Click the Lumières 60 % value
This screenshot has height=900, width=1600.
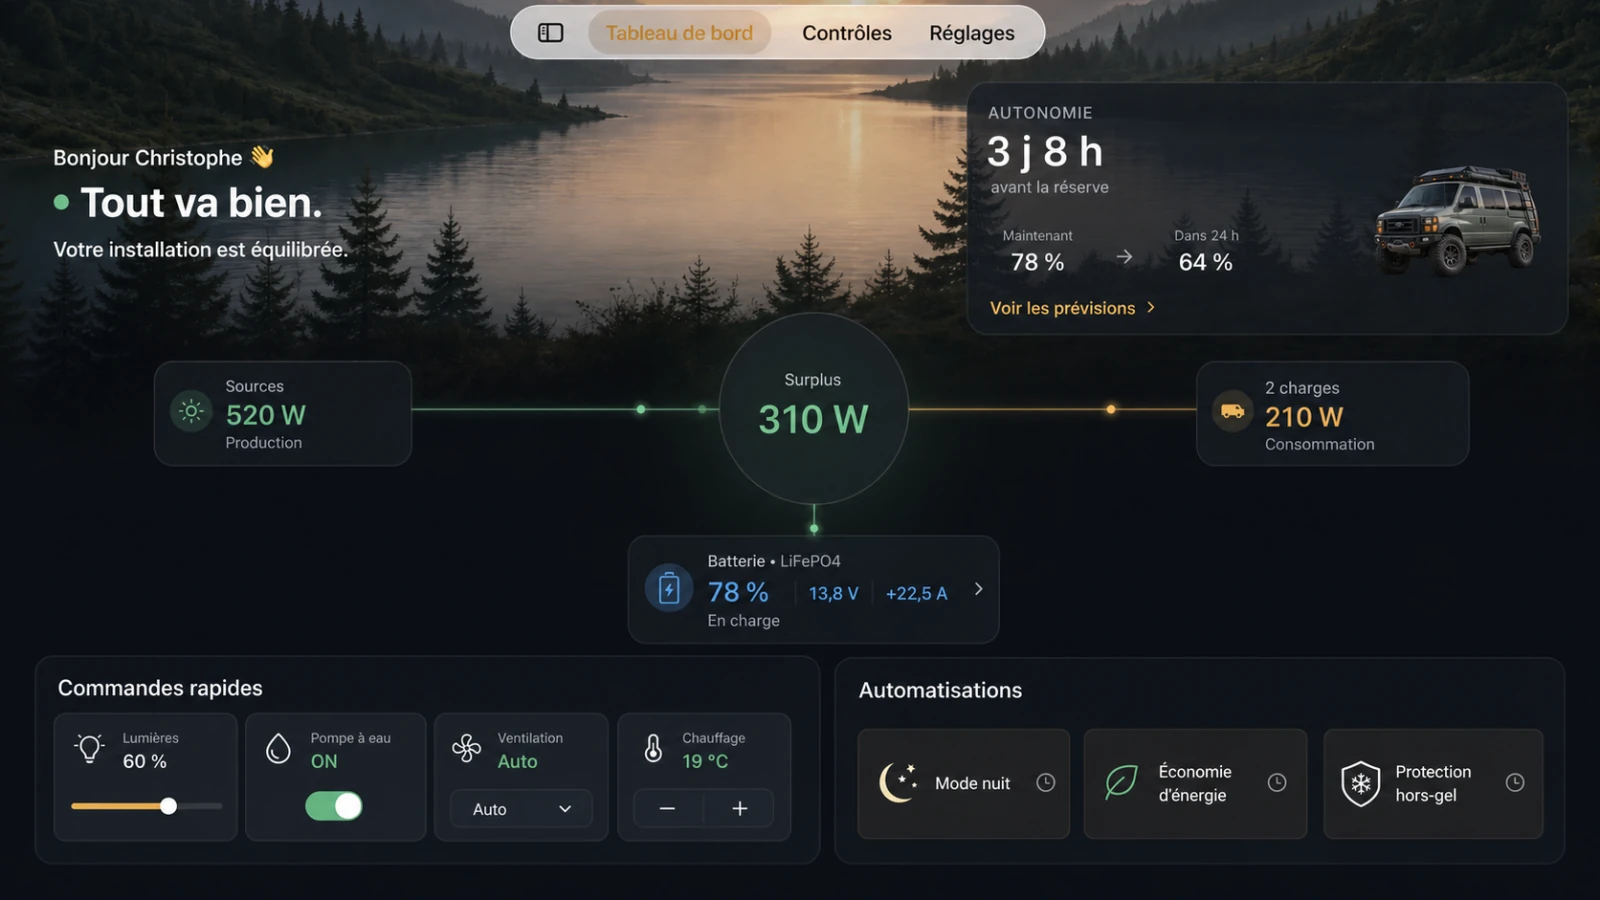[x=145, y=761]
